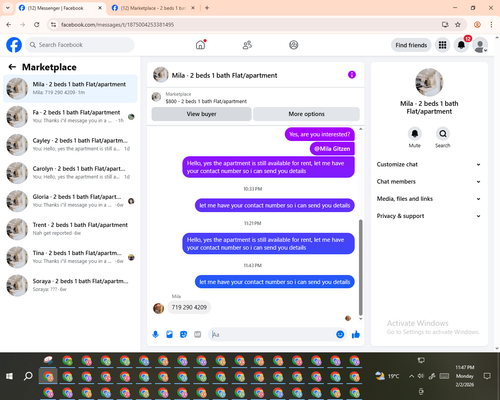This screenshot has height=400, width=500.
Task: Open the attach photo icon in composer
Action: point(169,334)
